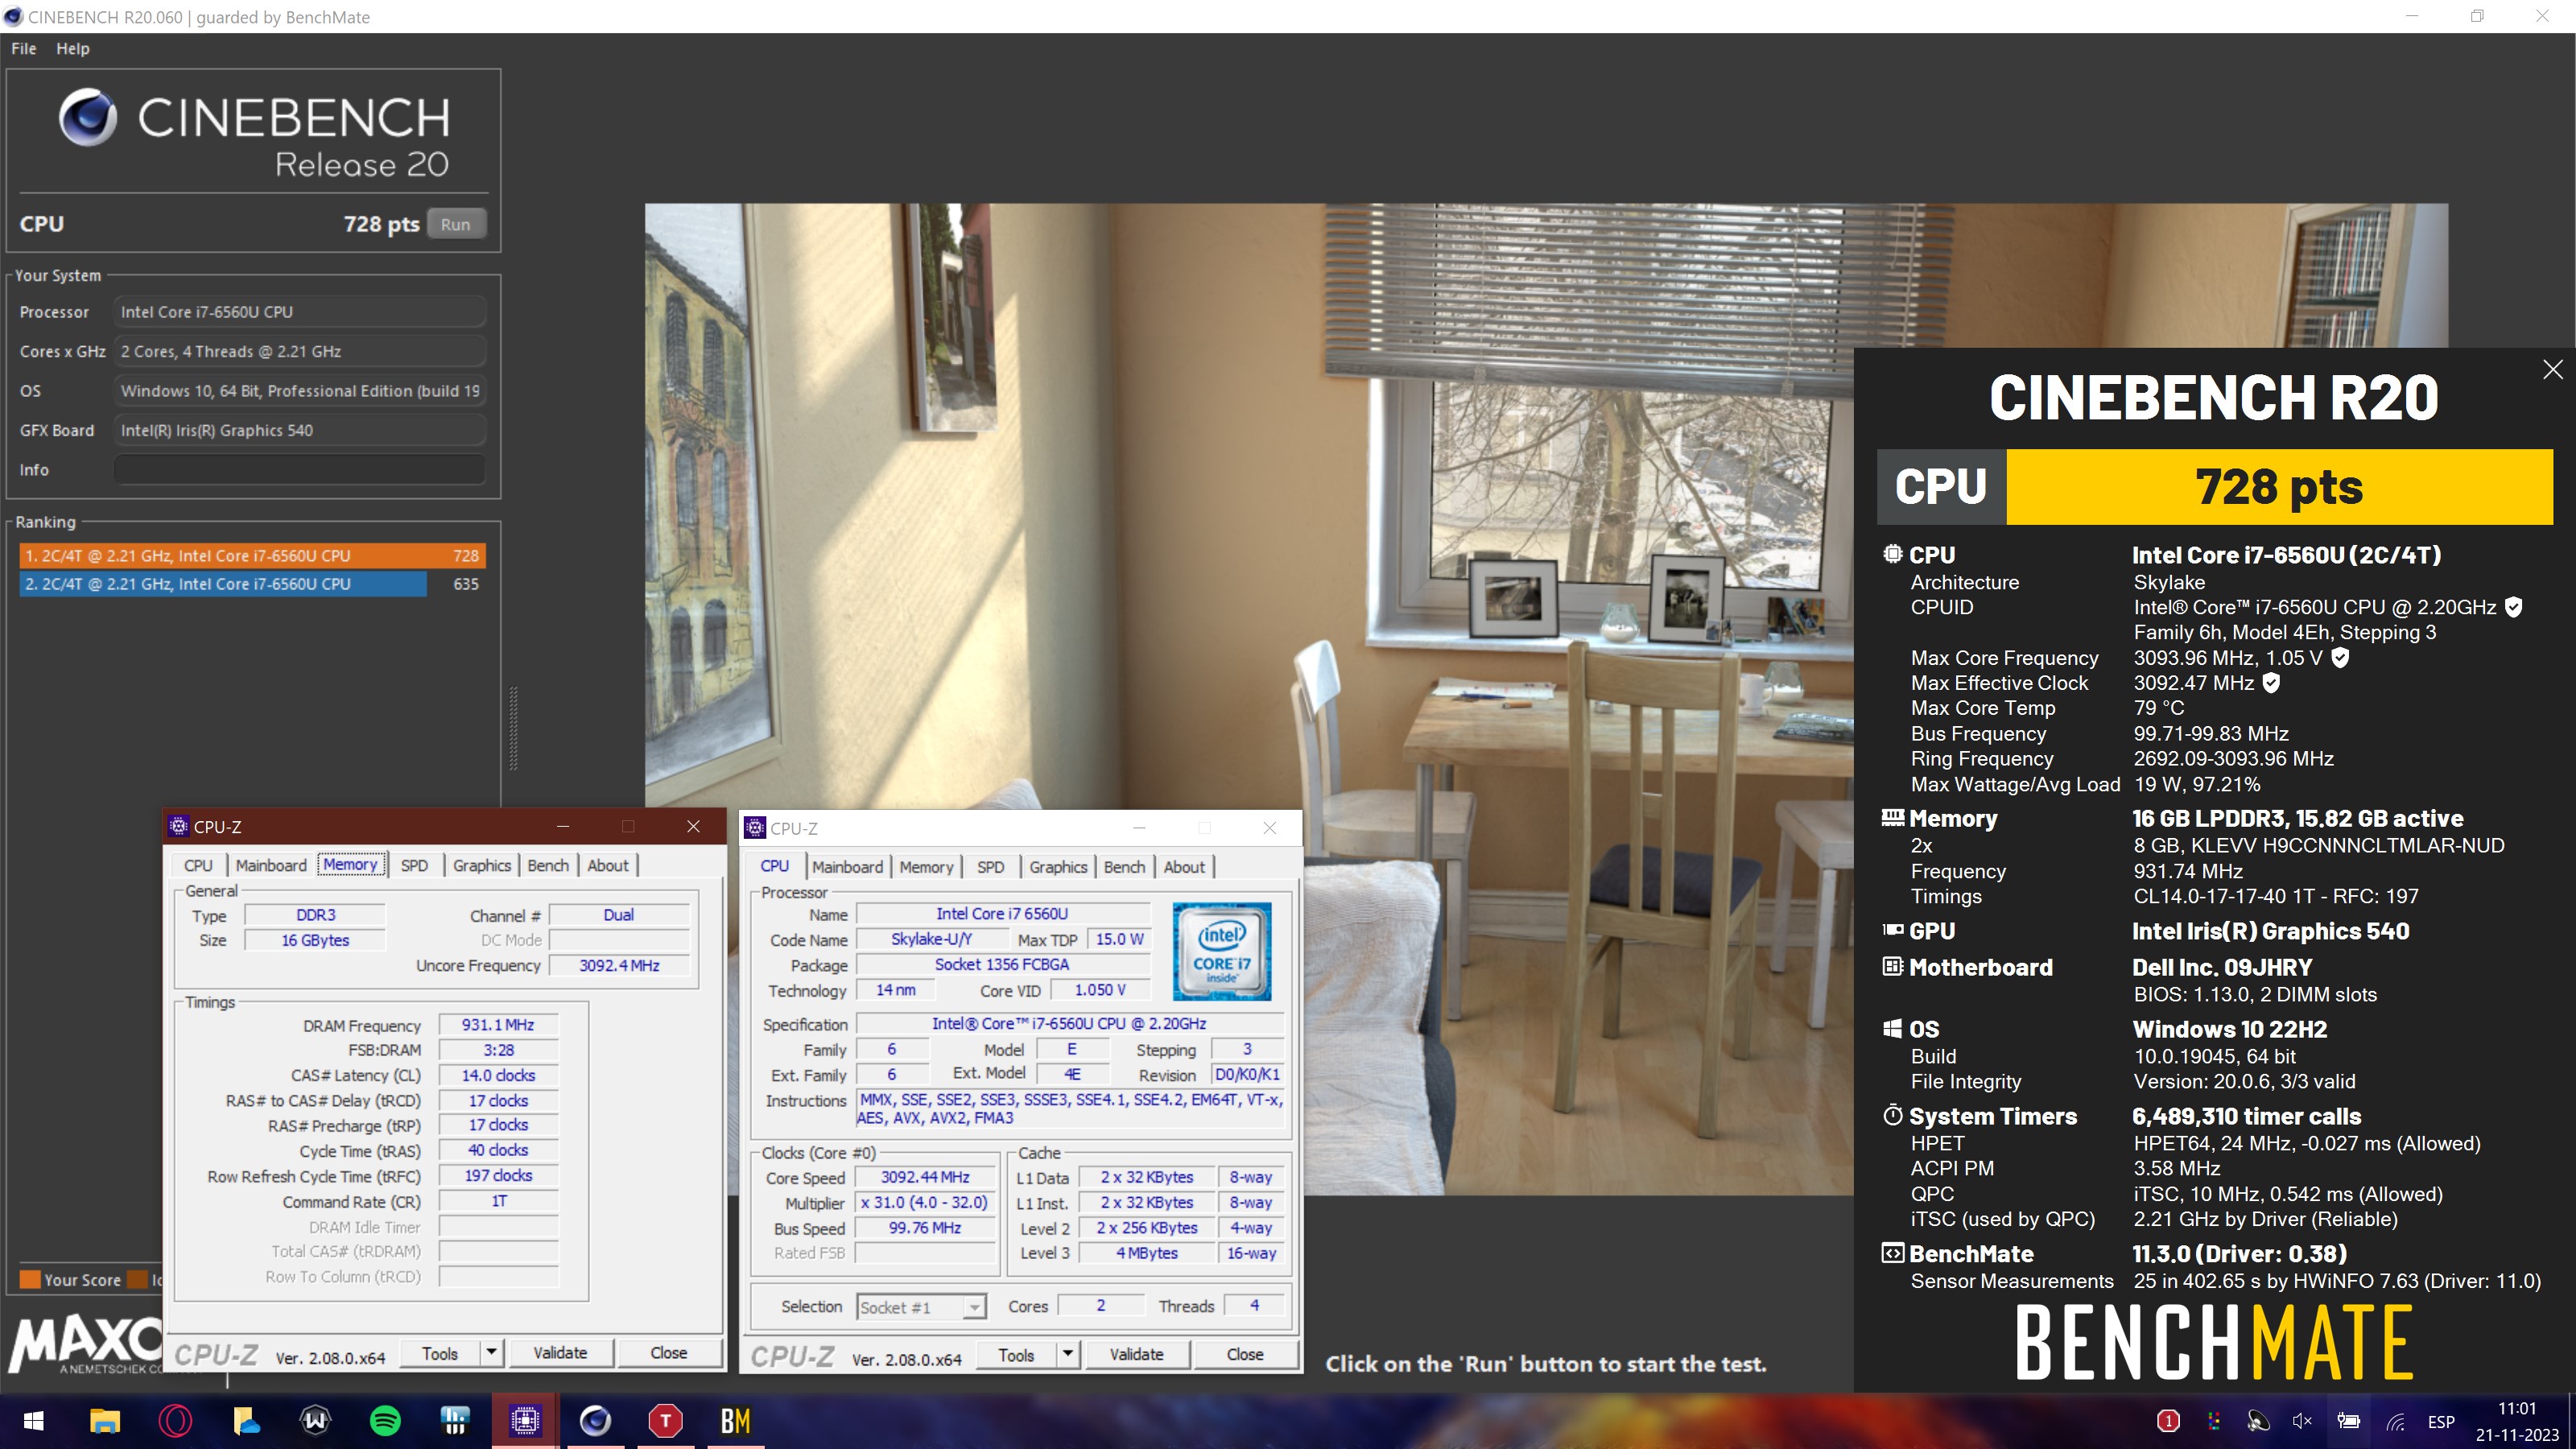Click the Processor field Intel Core i7-6560U CPU
This screenshot has width=2576, height=1449.
(x=300, y=312)
